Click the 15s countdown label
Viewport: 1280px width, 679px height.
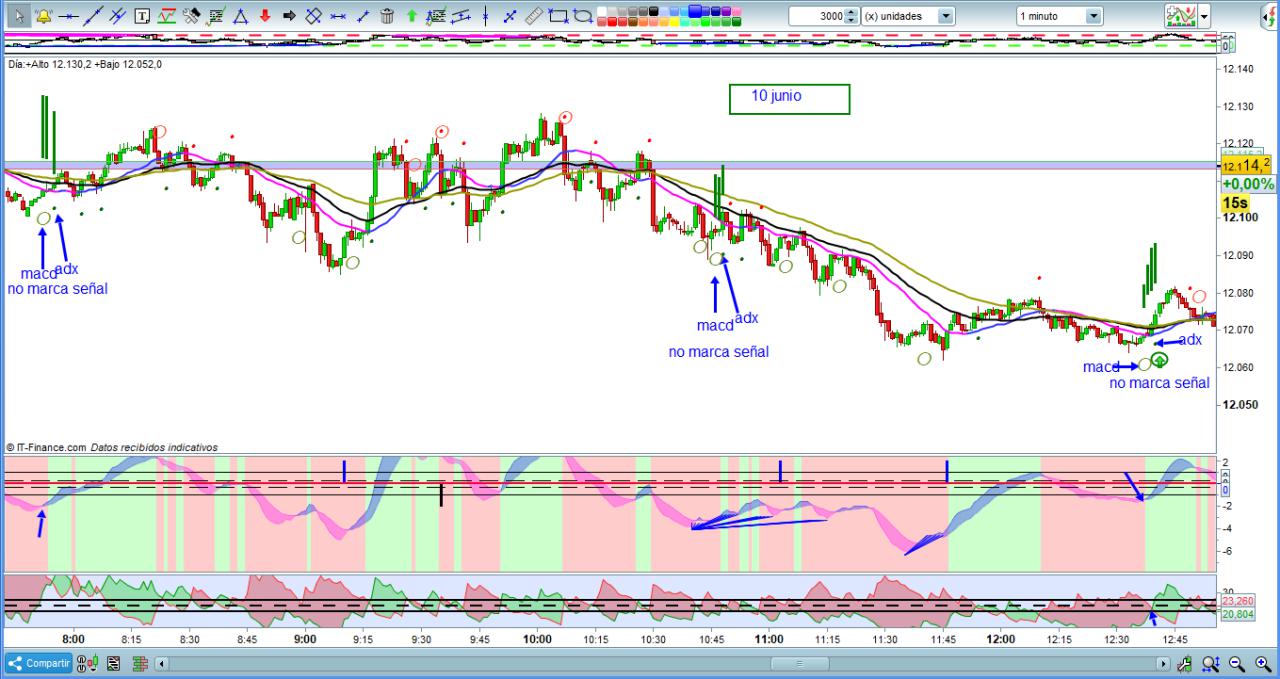pyautogui.click(x=1235, y=202)
